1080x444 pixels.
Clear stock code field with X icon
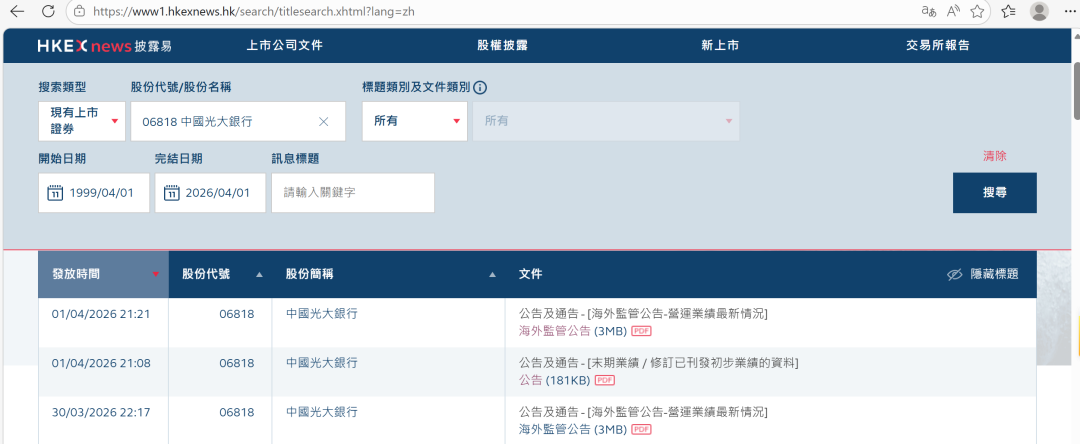pos(324,122)
